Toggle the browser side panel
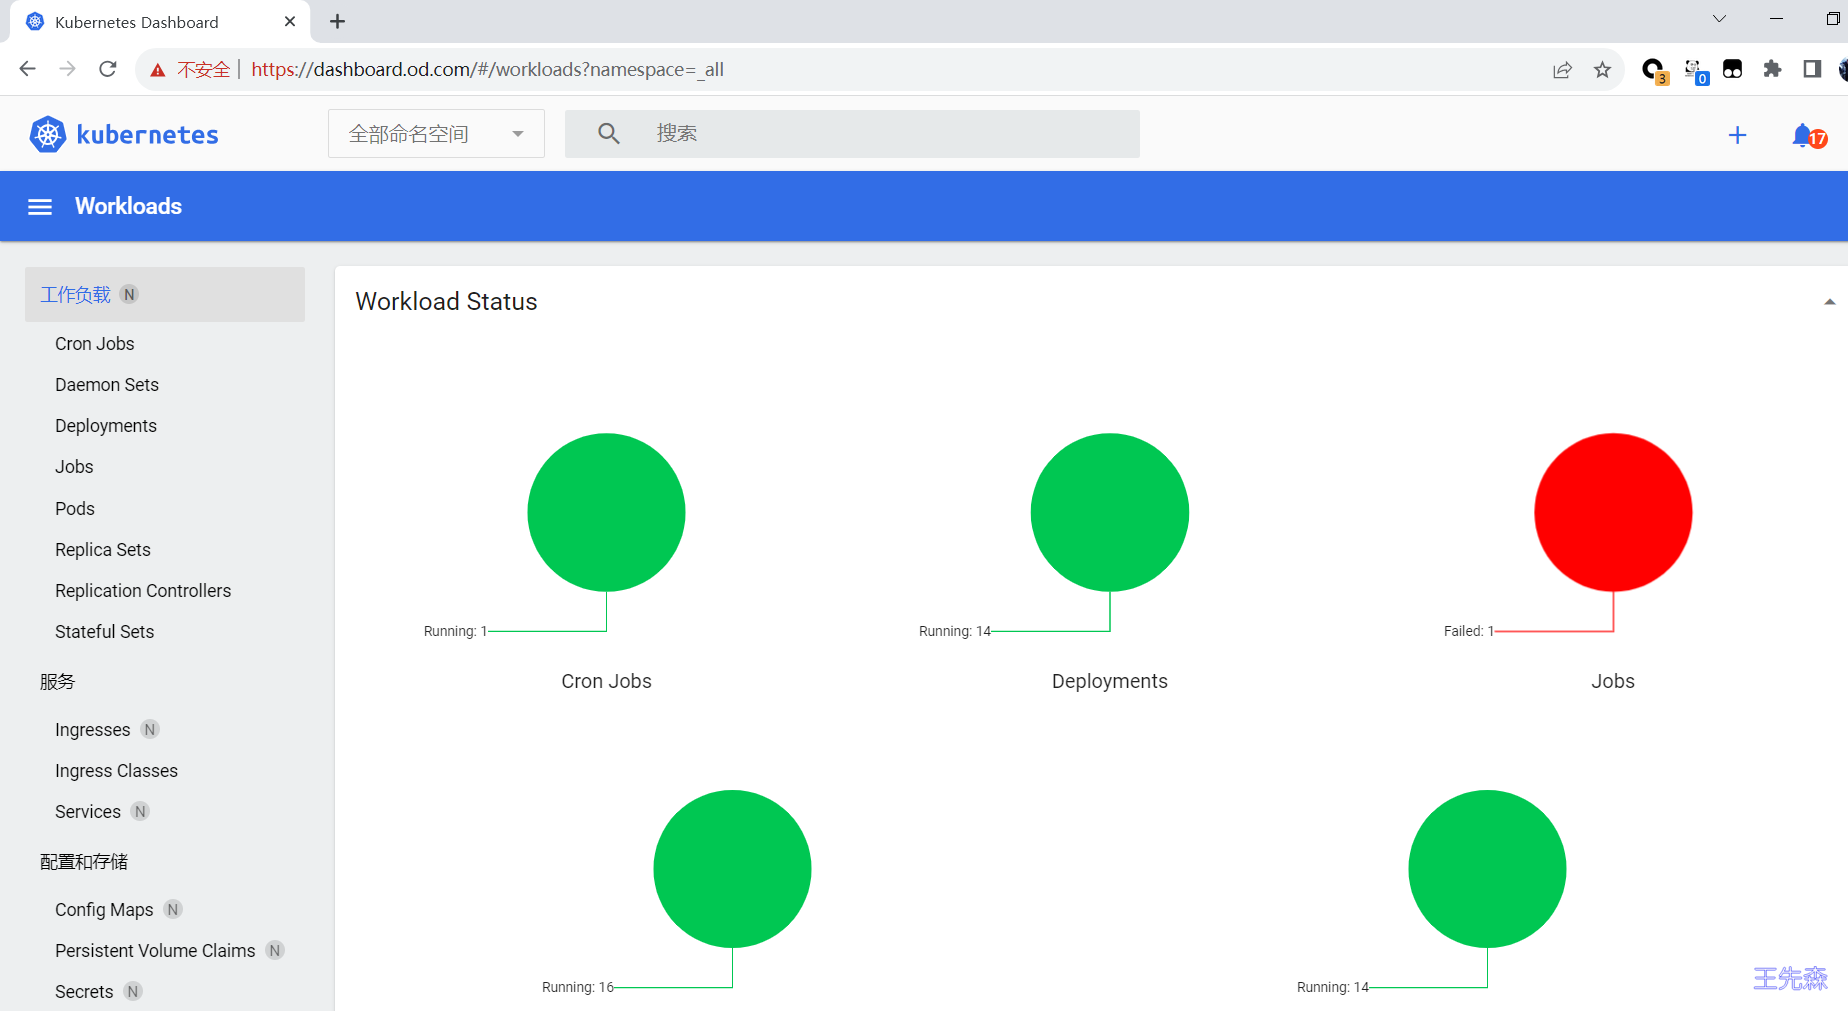This screenshot has height=1011, width=1848. pyautogui.click(x=1811, y=69)
